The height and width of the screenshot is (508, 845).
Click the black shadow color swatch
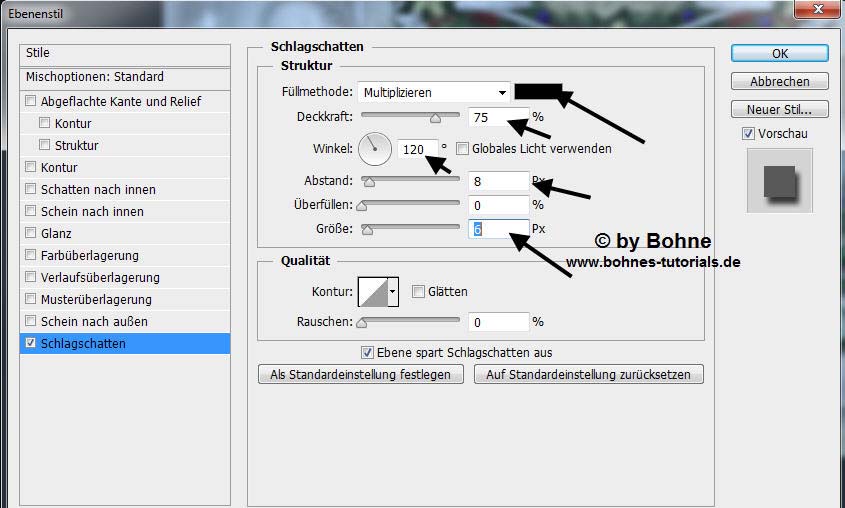pos(539,91)
